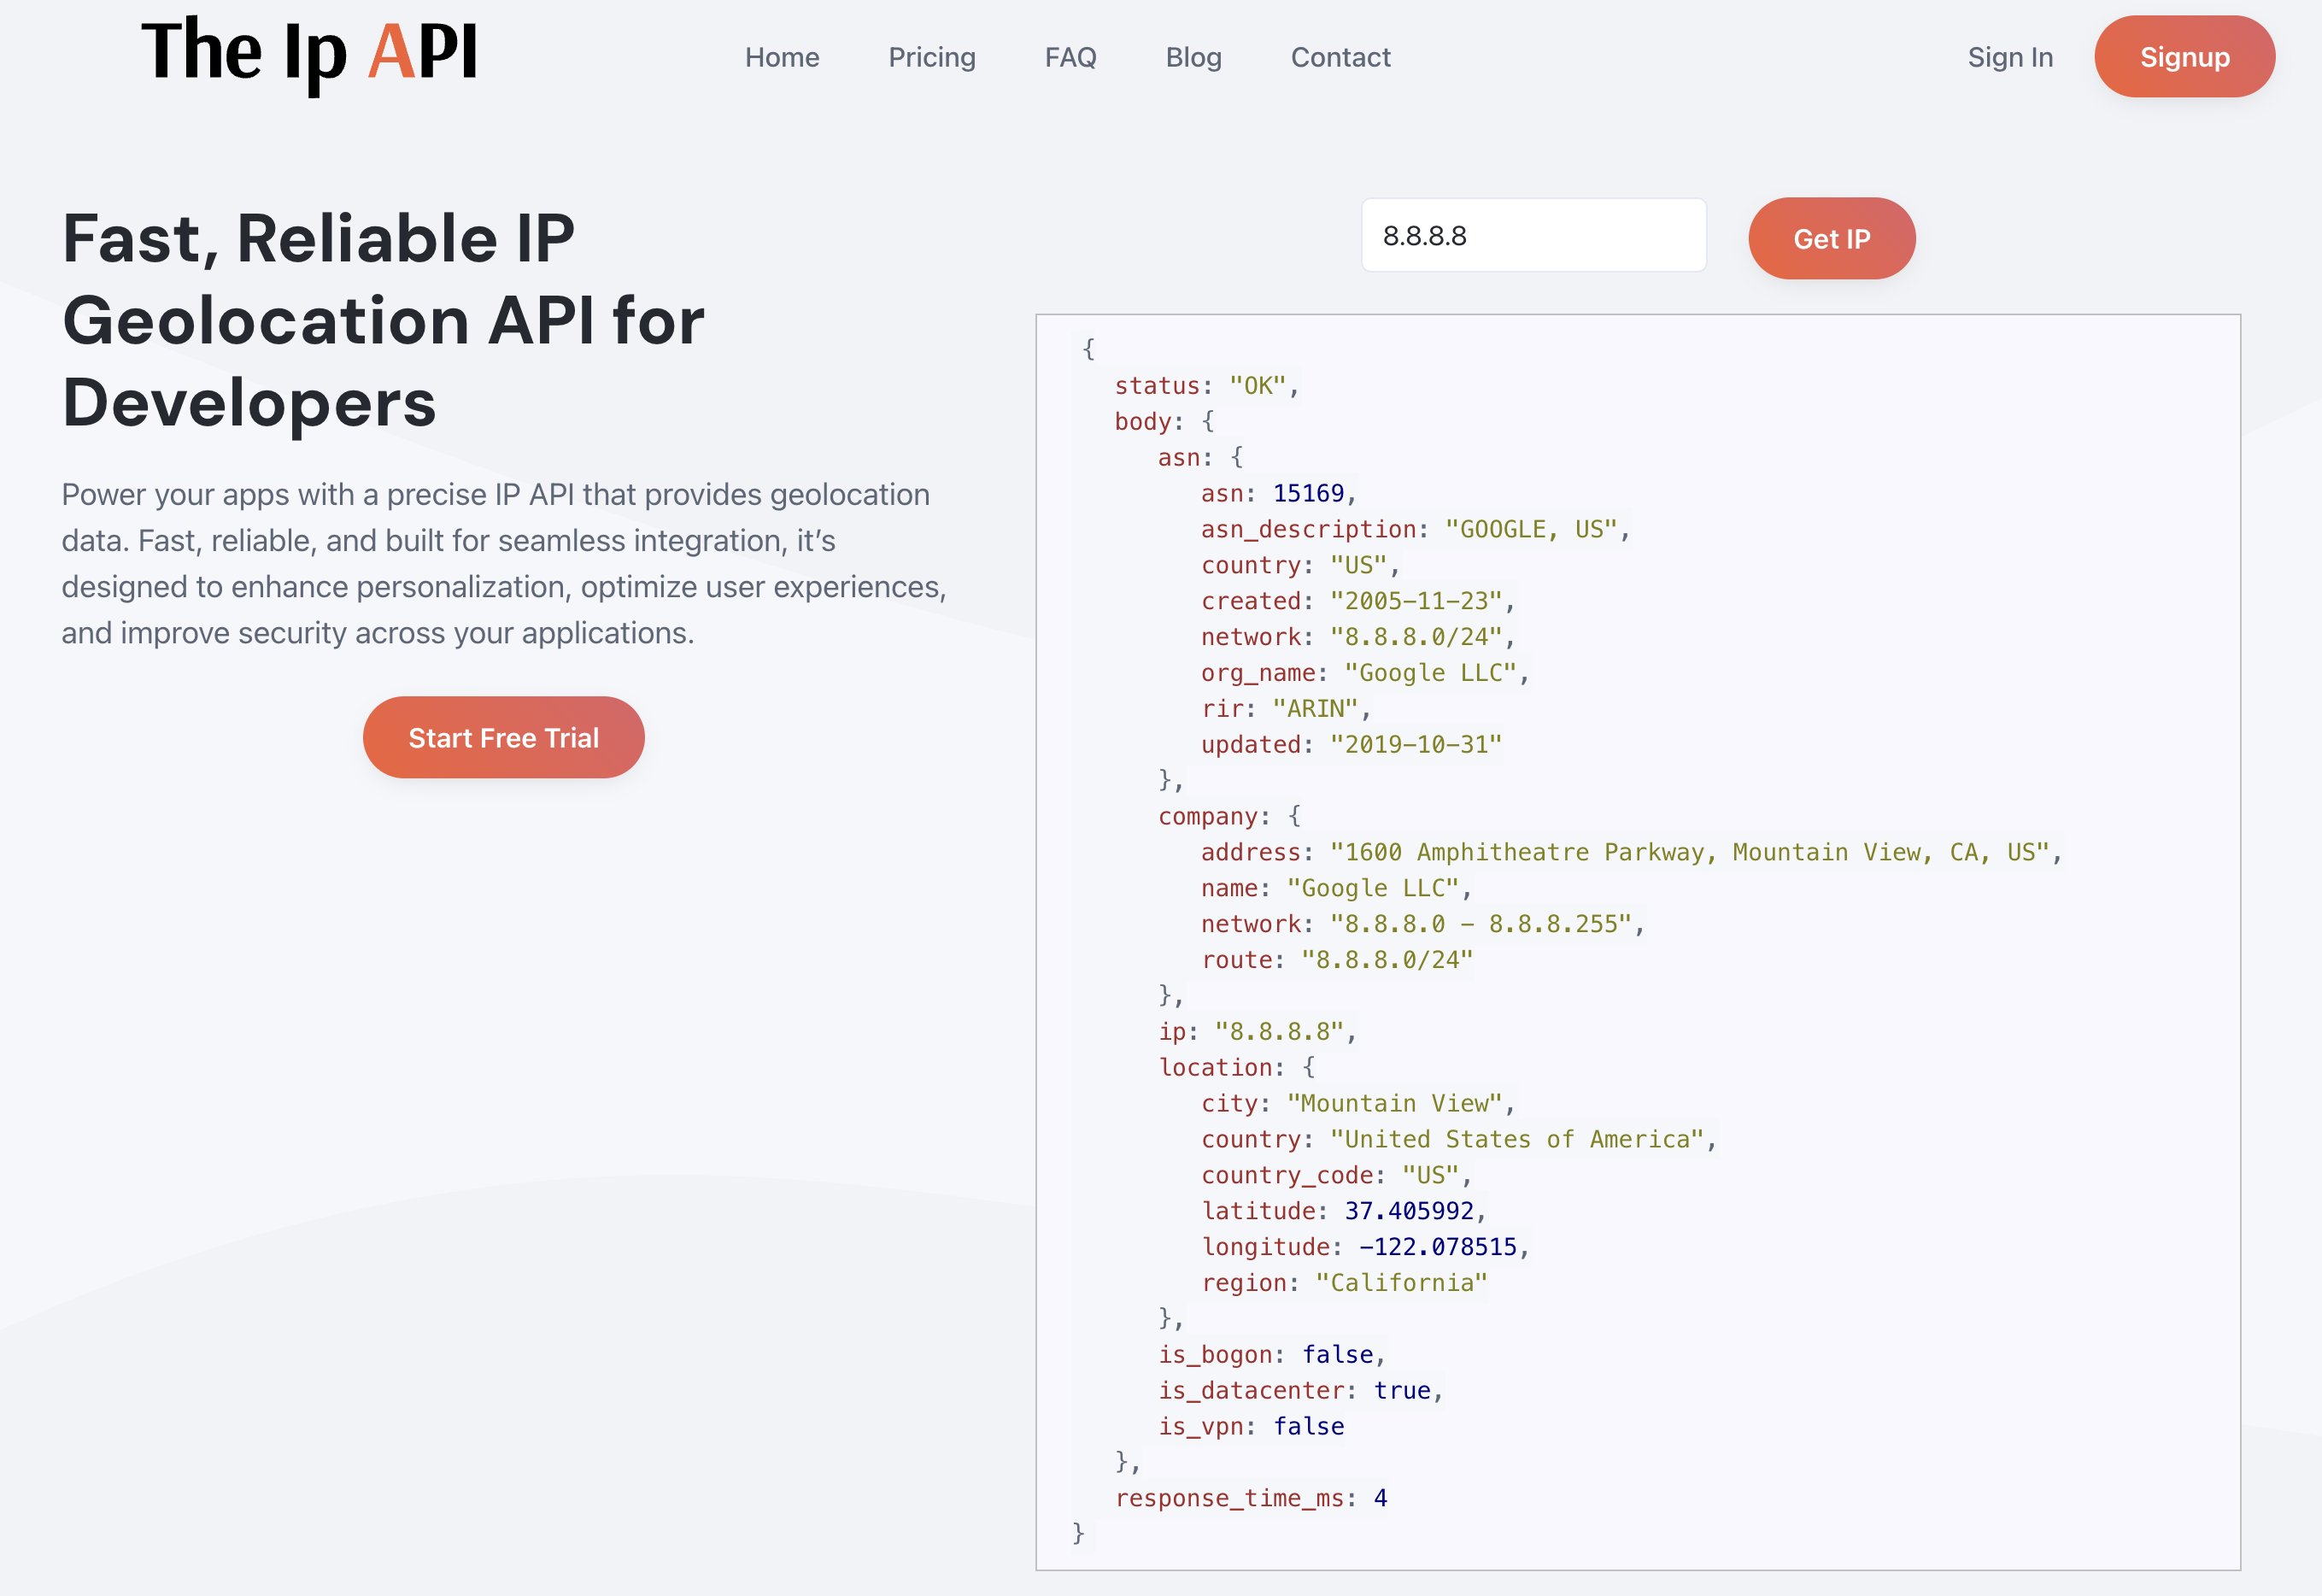
Task: Navigate to the Pricing page
Action: (932, 57)
